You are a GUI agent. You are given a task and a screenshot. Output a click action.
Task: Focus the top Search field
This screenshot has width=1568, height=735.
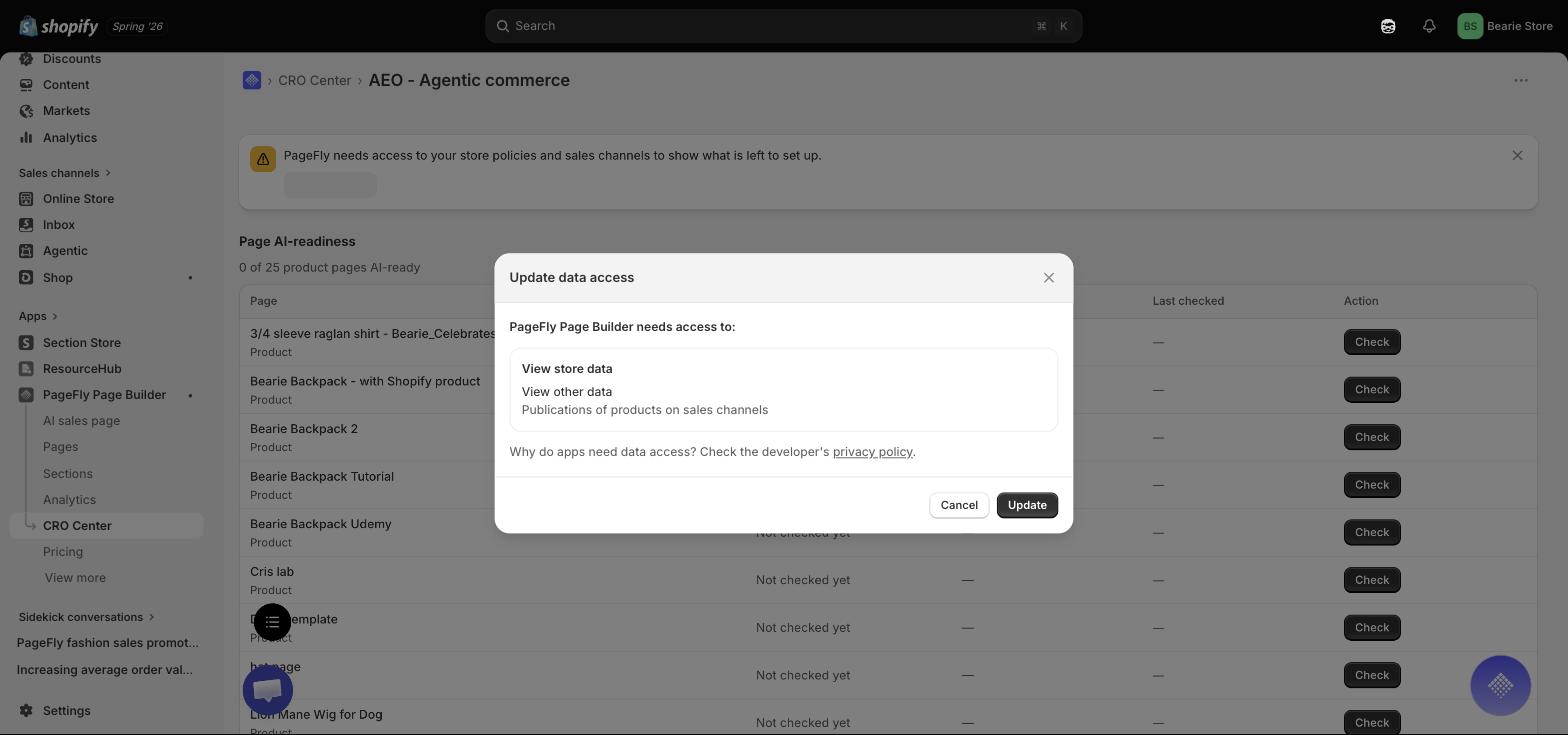tap(783, 26)
